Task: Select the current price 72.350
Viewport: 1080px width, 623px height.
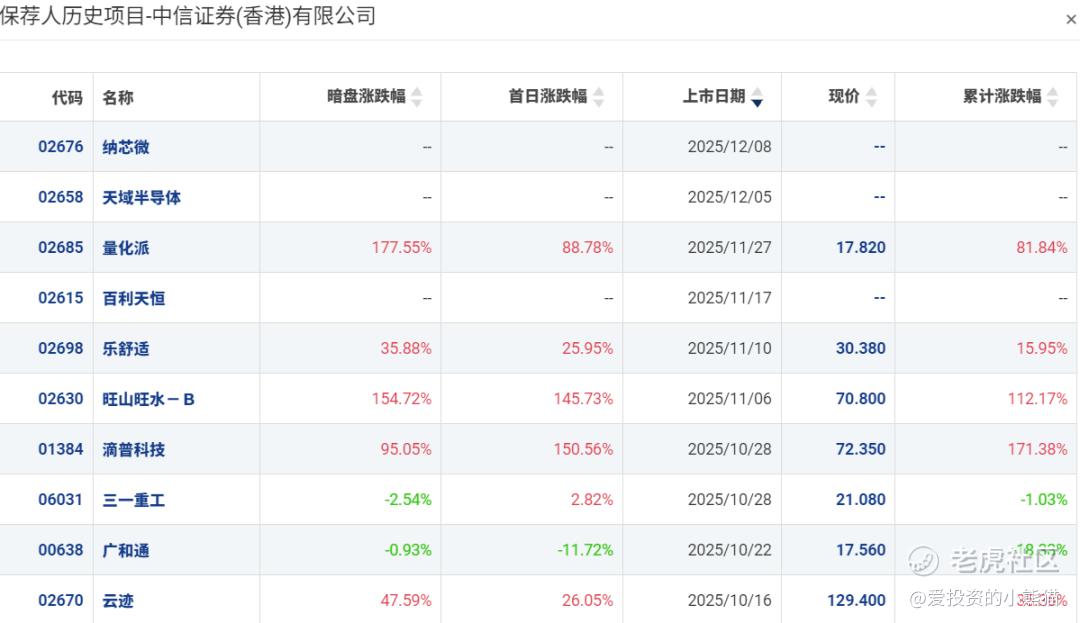Action: tap(861, 449)
